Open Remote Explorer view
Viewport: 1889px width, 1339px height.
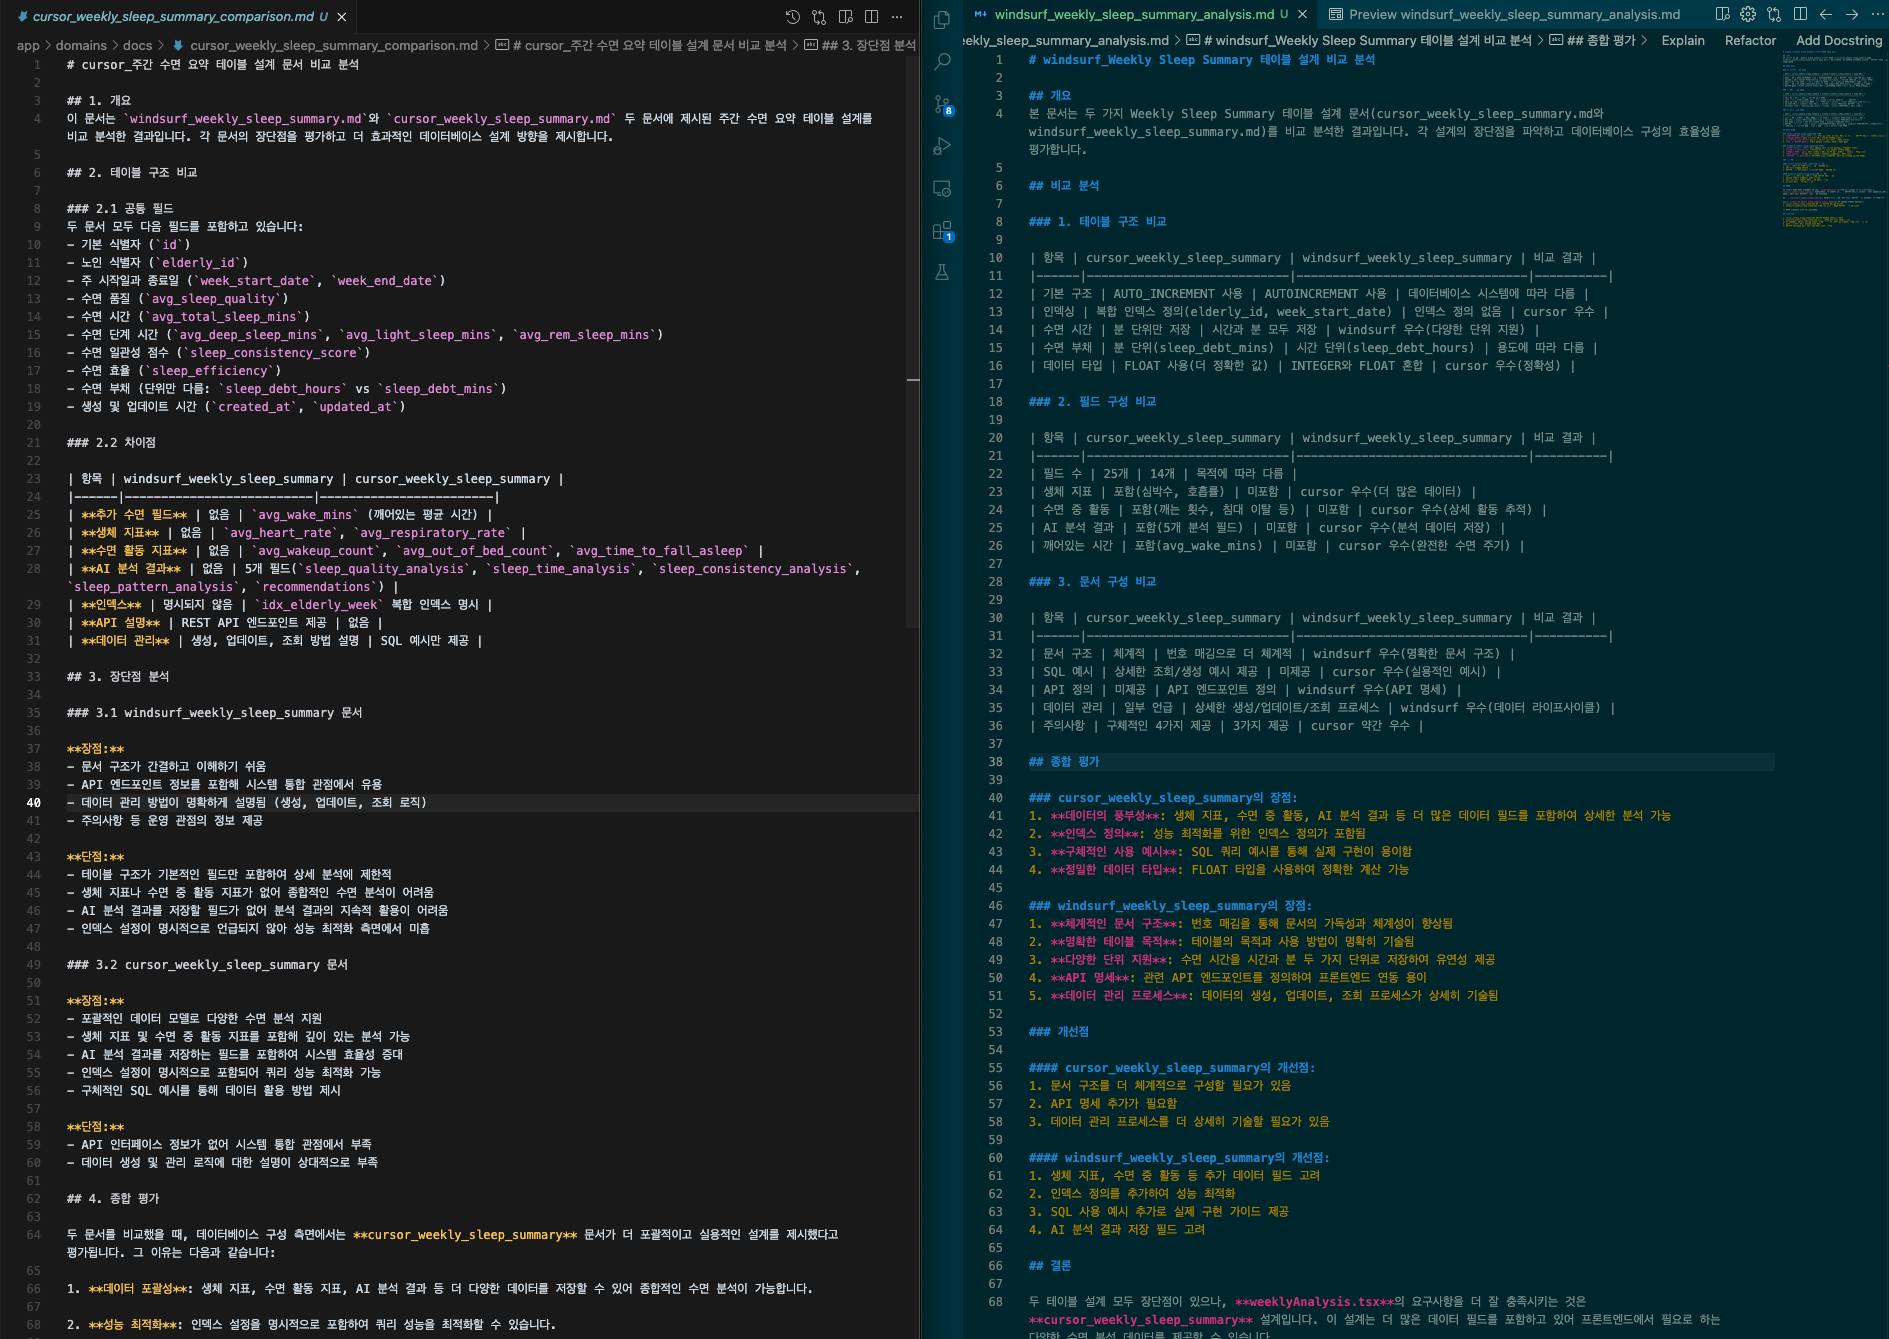click(942, 188)
